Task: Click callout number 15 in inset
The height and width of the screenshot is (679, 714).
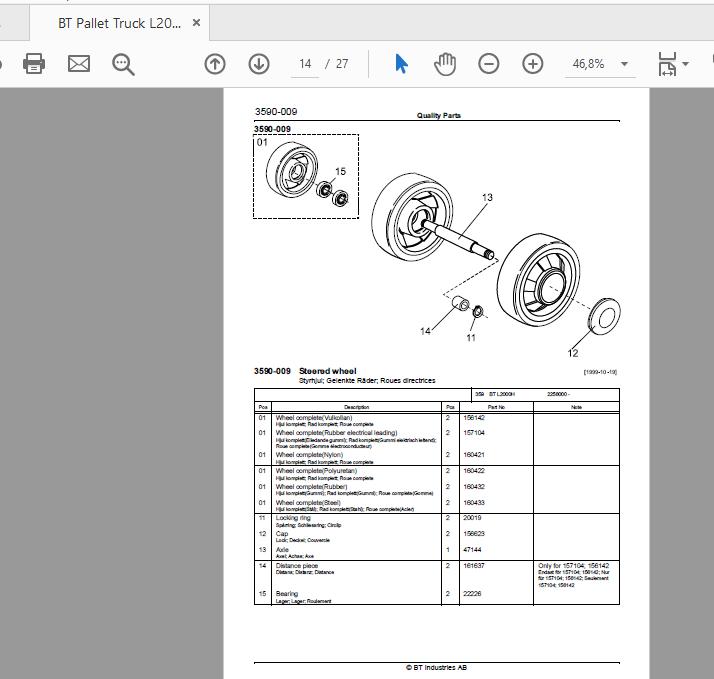Action: point(340,171)
